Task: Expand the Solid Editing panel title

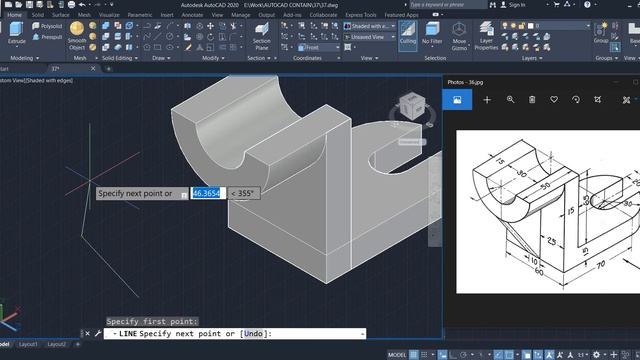Action: 120,58
